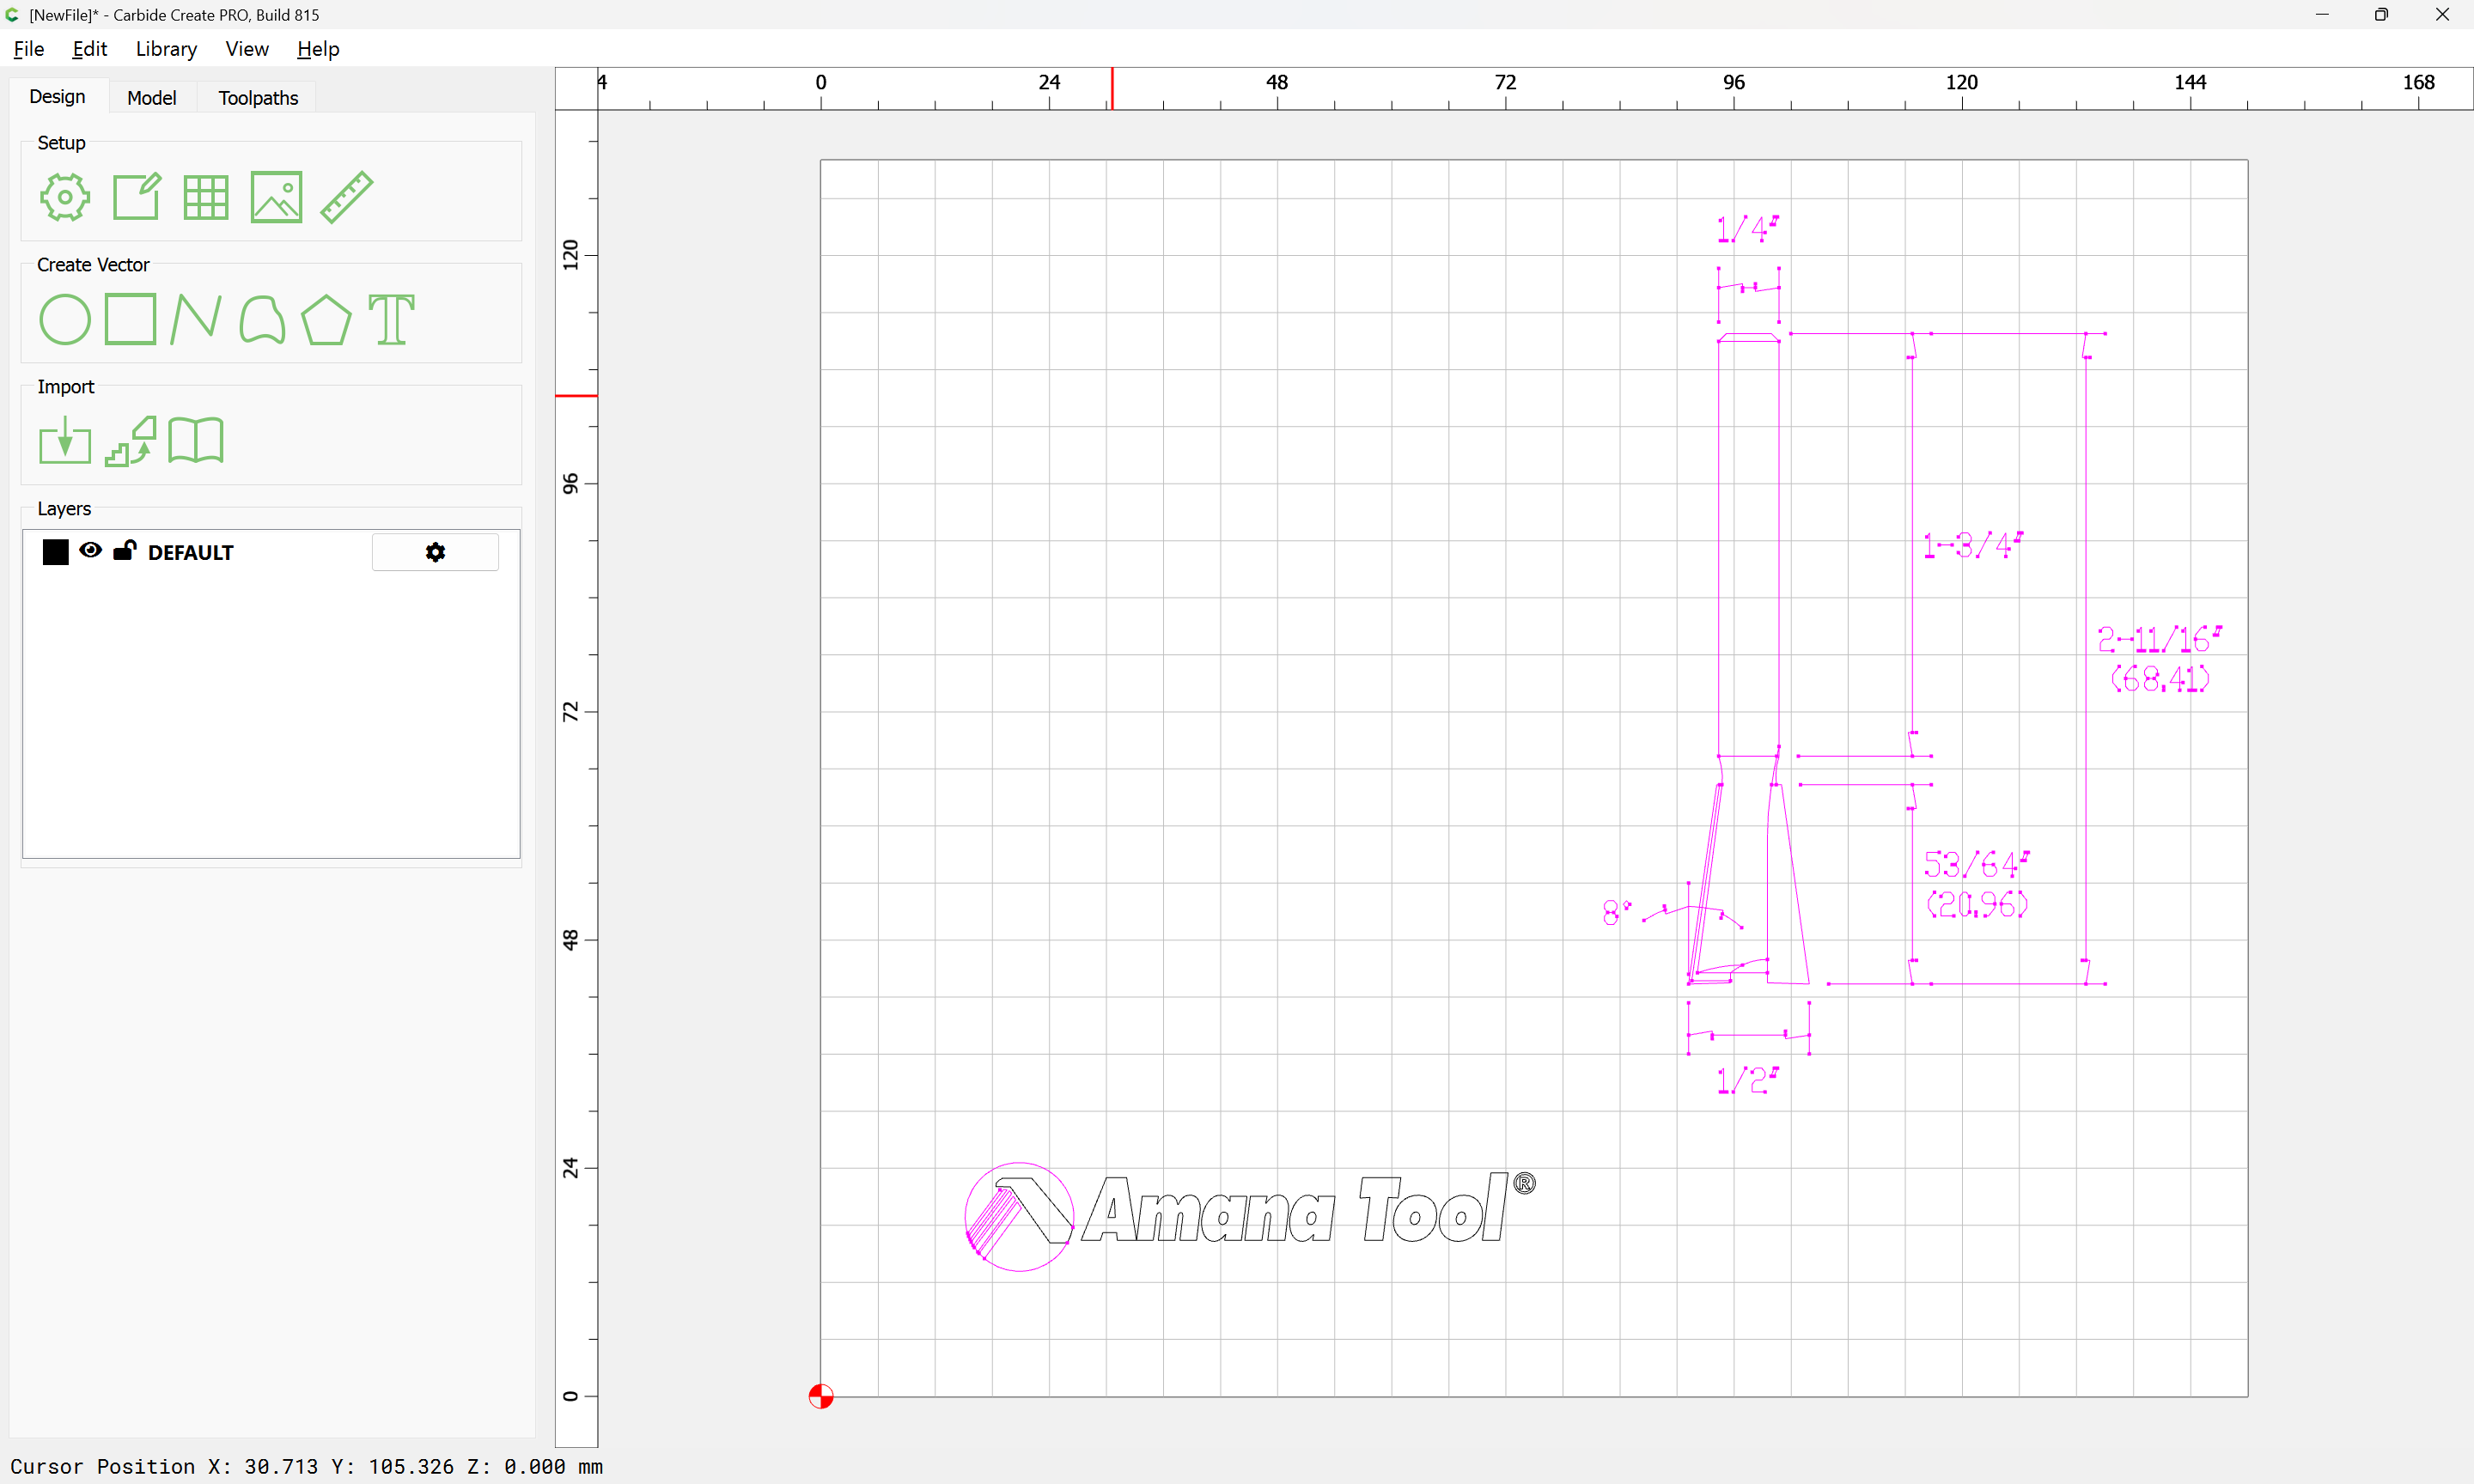Minimize the Carbide Create window
2474x1484 pixels.
pyautogui.click(x=2322, y=15)
